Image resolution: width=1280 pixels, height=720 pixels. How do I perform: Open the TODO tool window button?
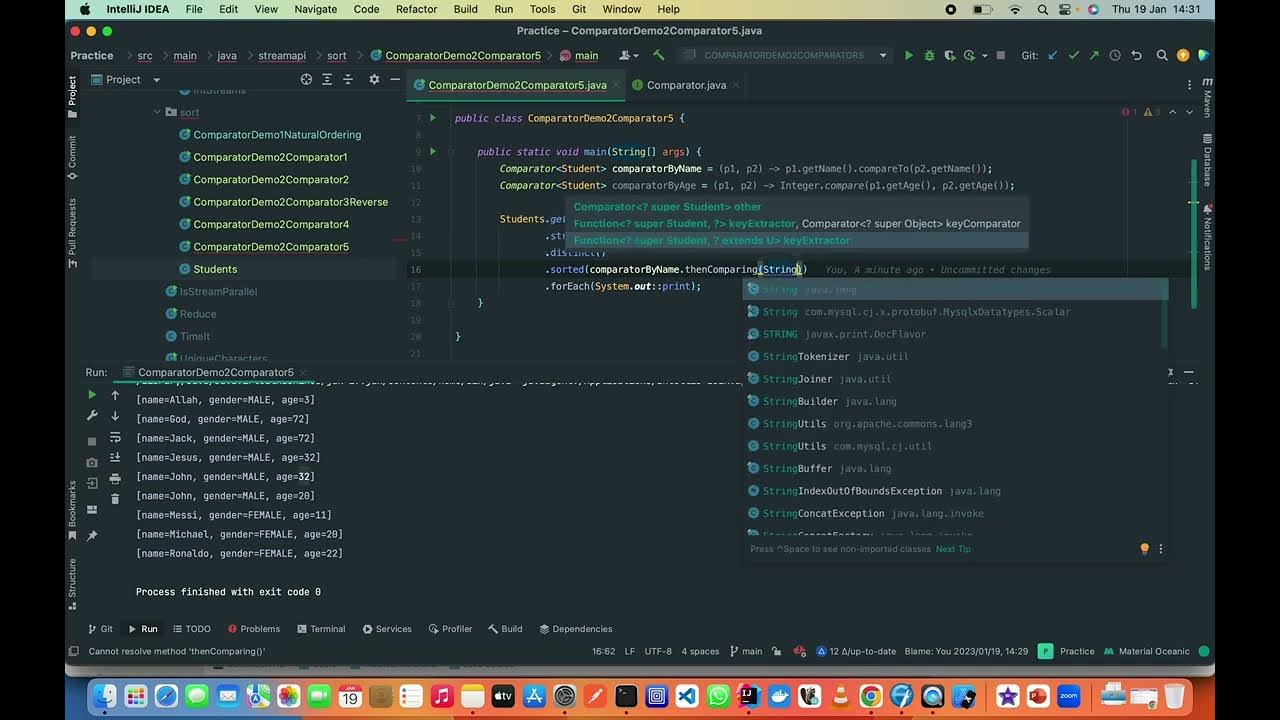(191, 629)
